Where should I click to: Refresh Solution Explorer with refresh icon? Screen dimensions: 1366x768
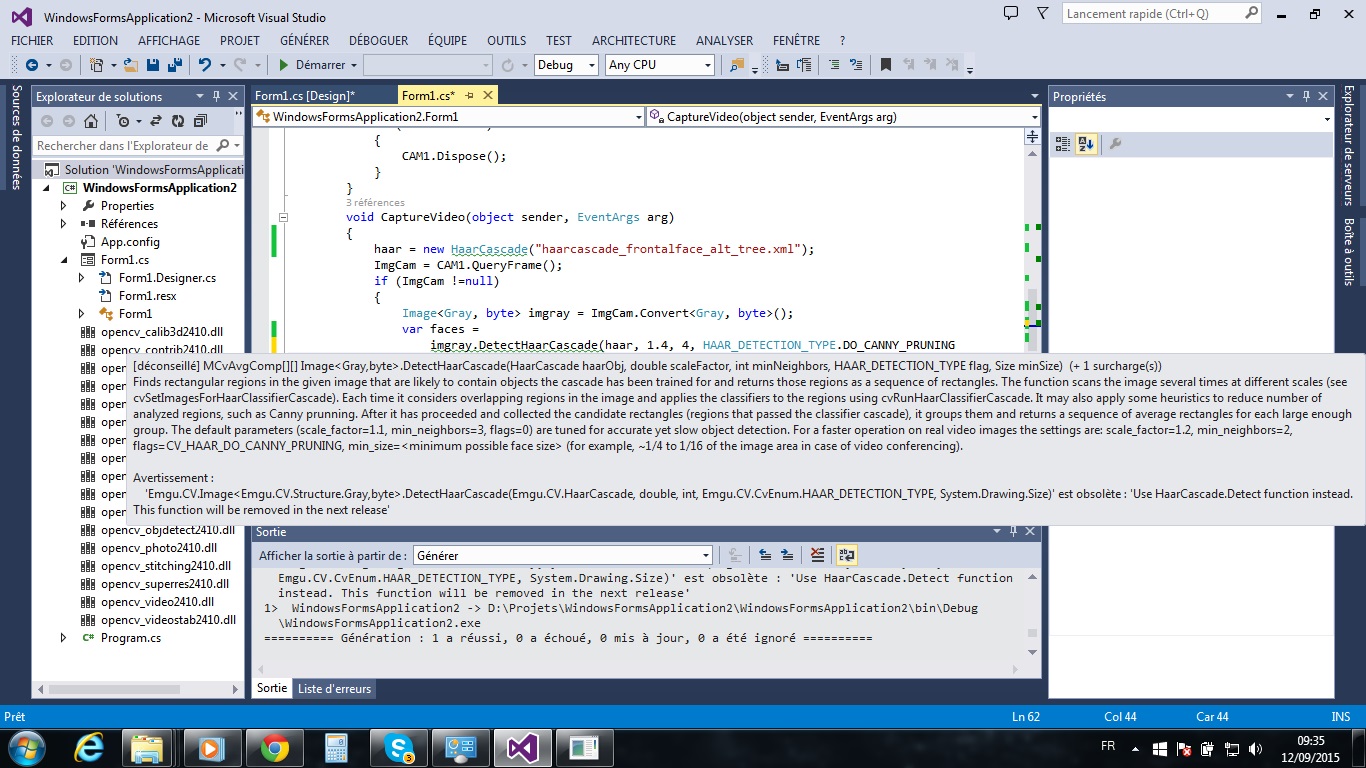tap(178, 121)
